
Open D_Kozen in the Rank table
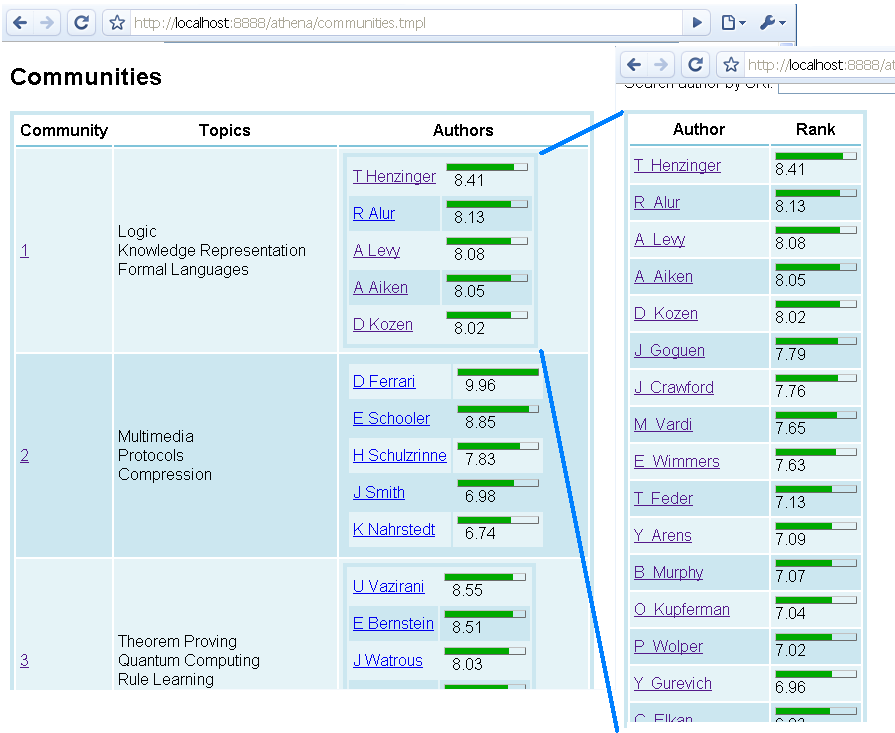[x=666, y=313]
